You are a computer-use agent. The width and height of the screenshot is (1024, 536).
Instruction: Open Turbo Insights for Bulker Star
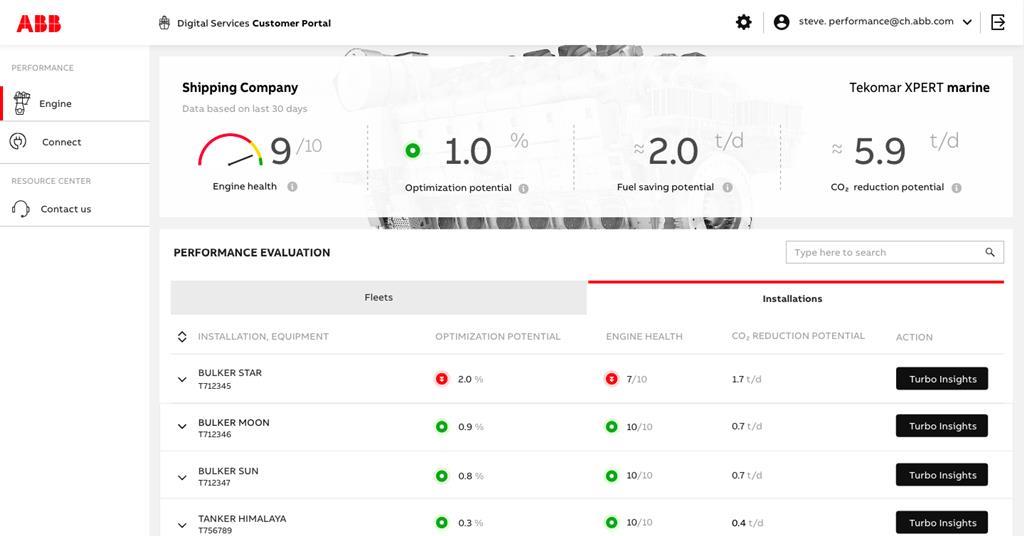[x=942, y=379]
